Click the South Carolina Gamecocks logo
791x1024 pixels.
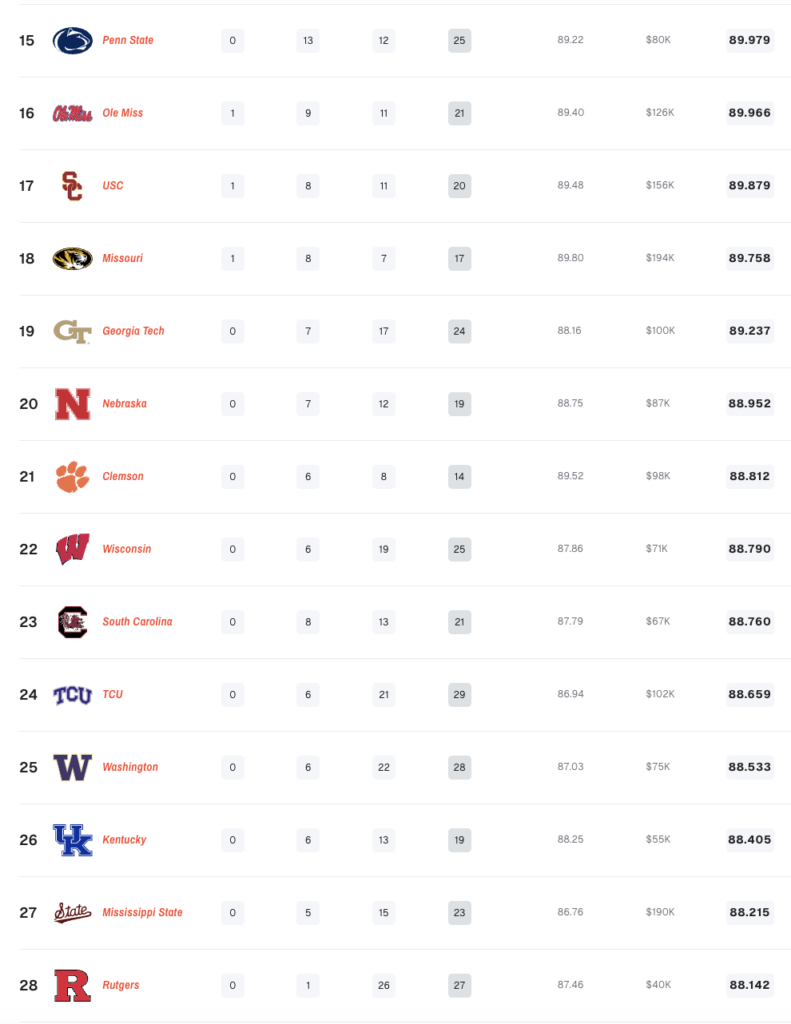(72, 622)
